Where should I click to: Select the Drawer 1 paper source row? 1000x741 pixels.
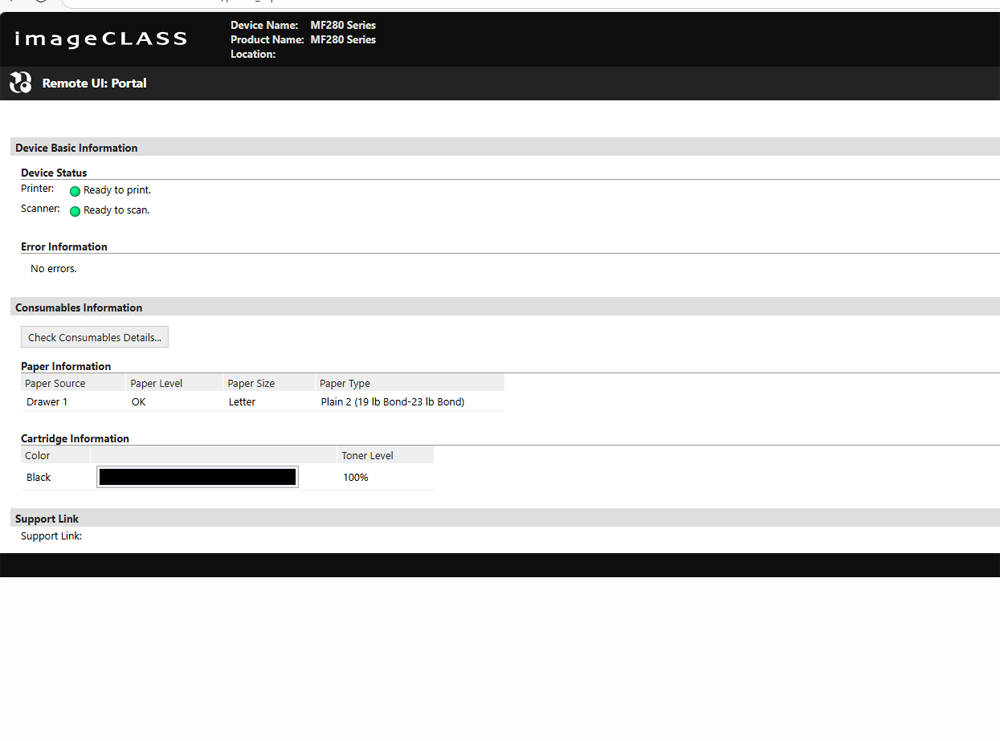point(47,402)
